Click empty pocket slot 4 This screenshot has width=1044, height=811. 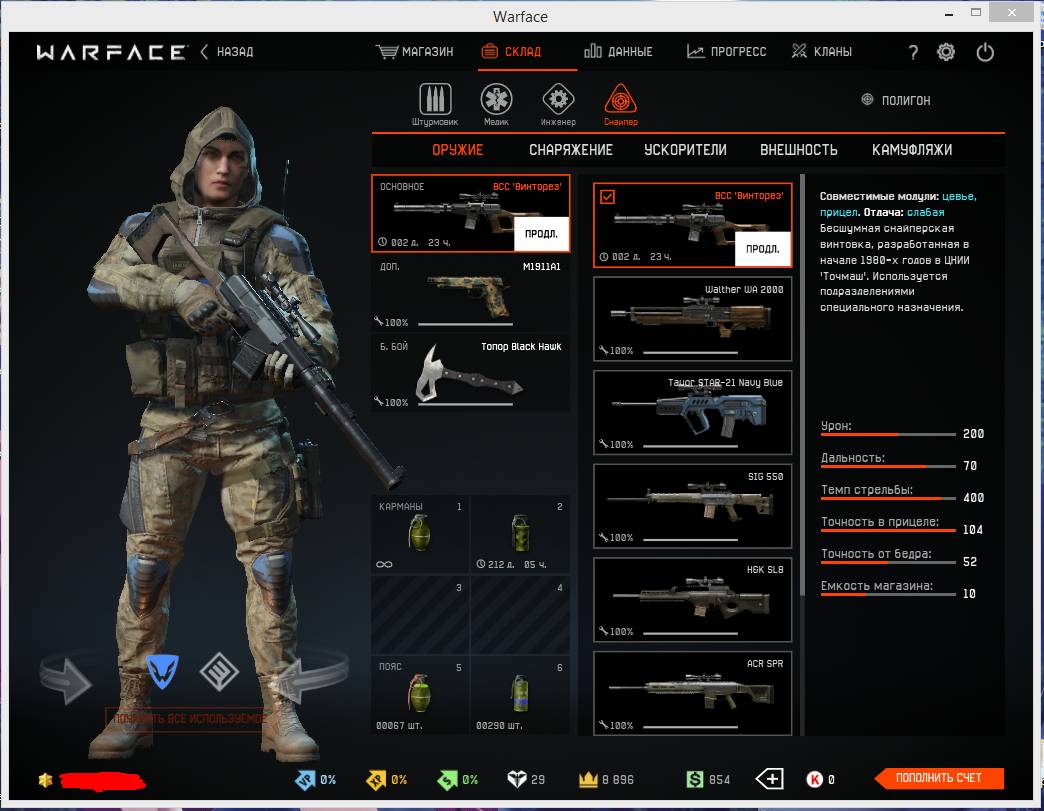520,615
